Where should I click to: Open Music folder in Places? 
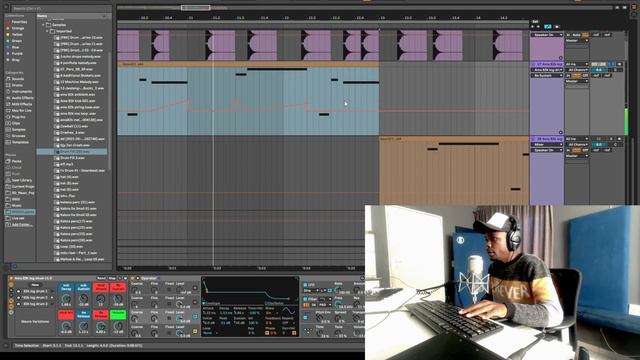14,205
